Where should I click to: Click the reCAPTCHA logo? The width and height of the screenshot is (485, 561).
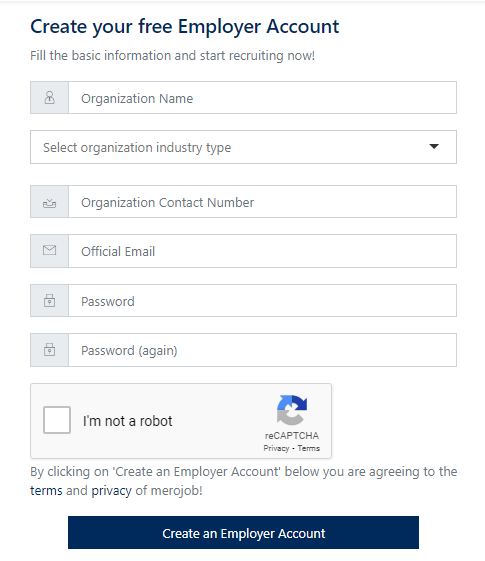pyautogui.click(x=292, y=410)
